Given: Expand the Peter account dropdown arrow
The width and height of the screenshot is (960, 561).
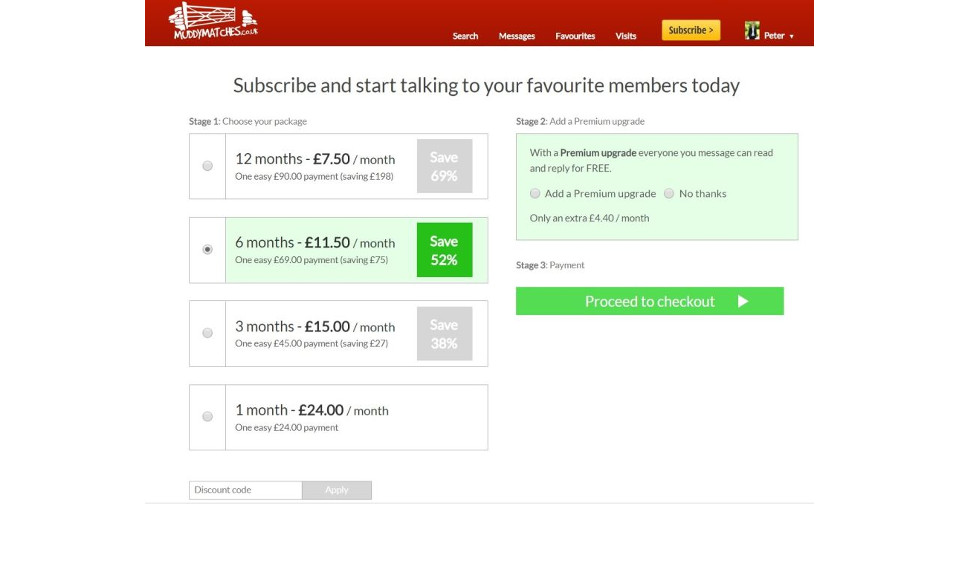Looking at the screenshot, I should (791, 37).
